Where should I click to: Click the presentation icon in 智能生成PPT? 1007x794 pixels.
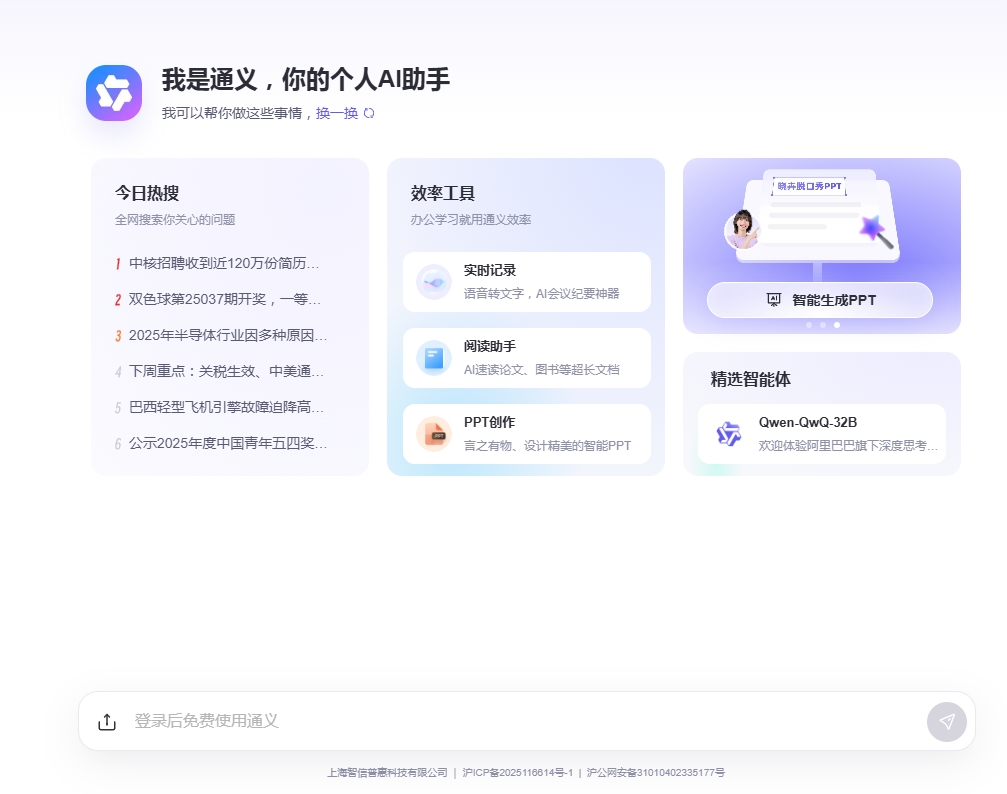pos(774,300)
